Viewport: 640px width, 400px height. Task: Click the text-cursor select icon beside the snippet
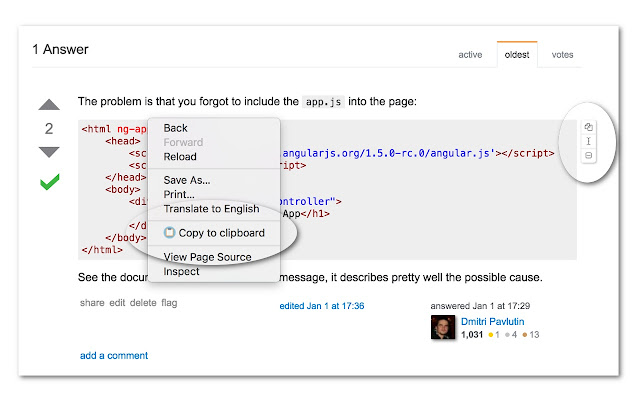(588, 141)
